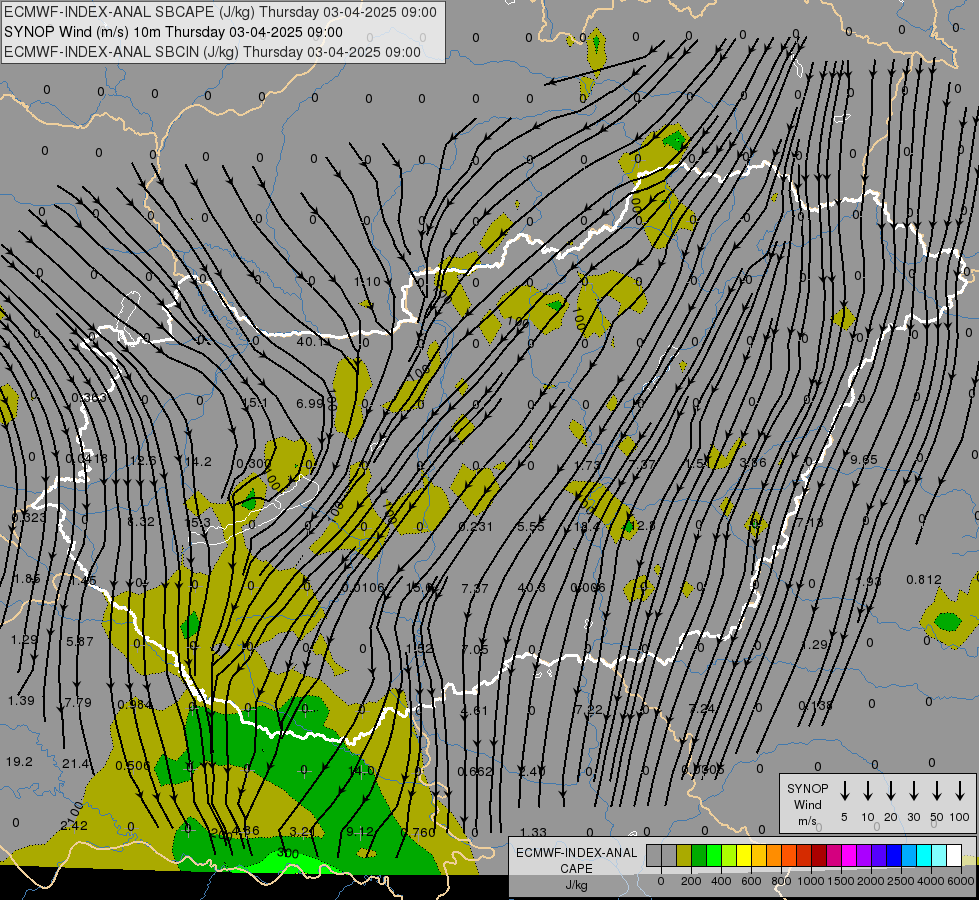
Task: Click the SBCIN title line
Action: tap(212, 52)
